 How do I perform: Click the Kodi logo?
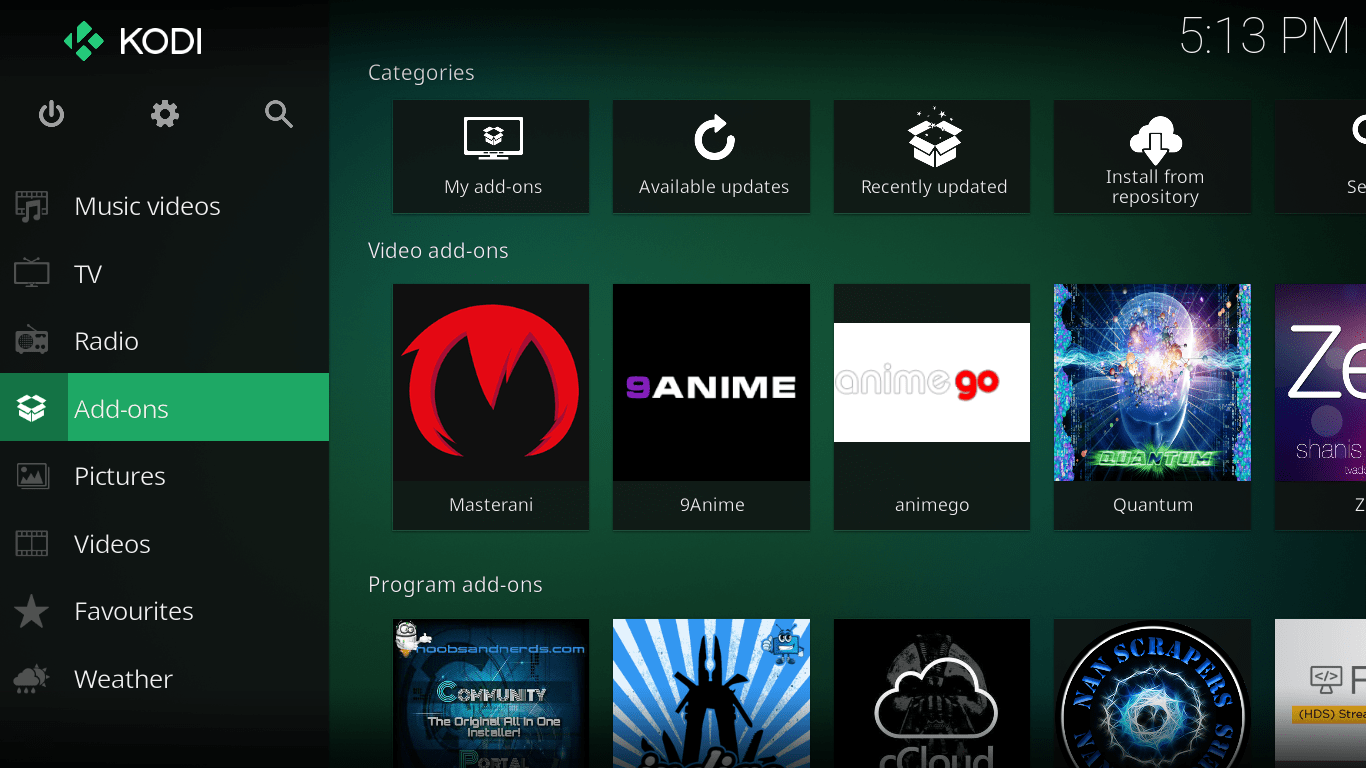133,41
